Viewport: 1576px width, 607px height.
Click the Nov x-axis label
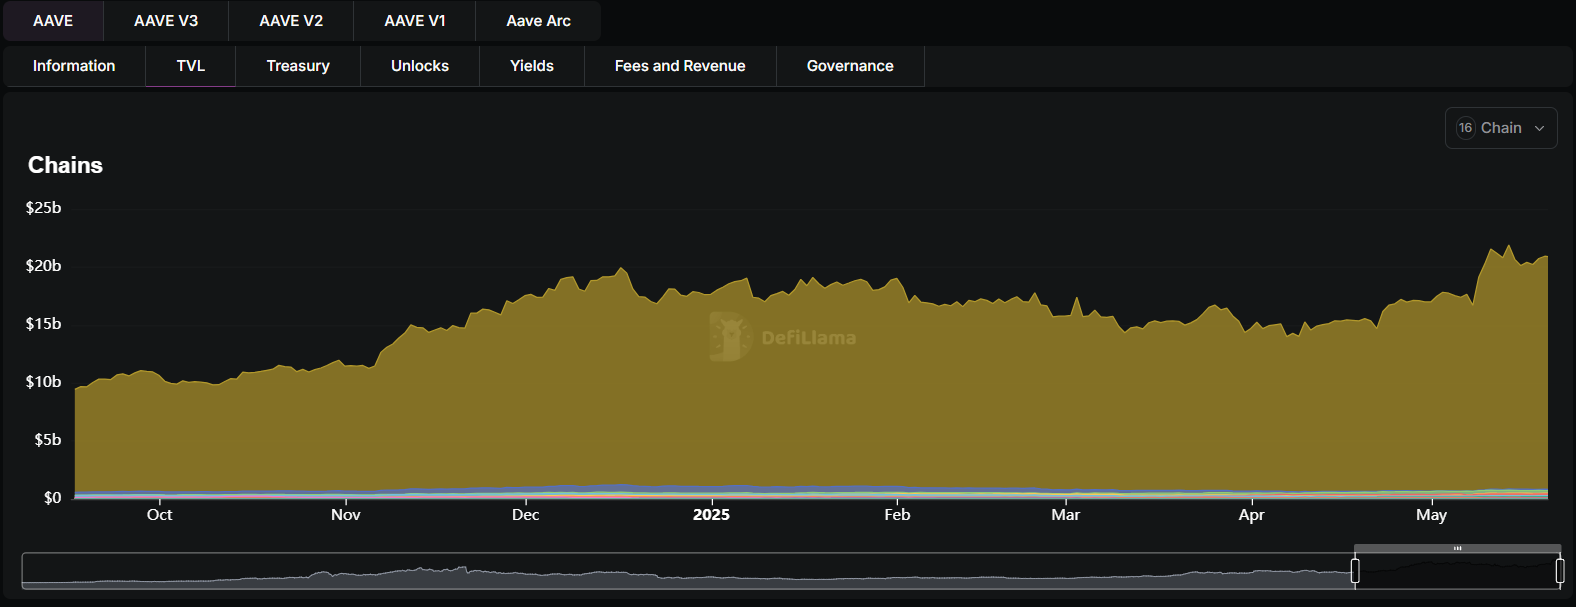point(346,515)
